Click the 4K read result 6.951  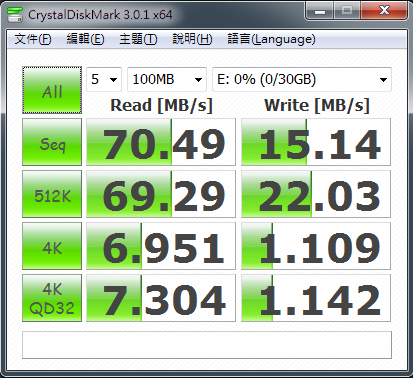[x=161, y=246]
